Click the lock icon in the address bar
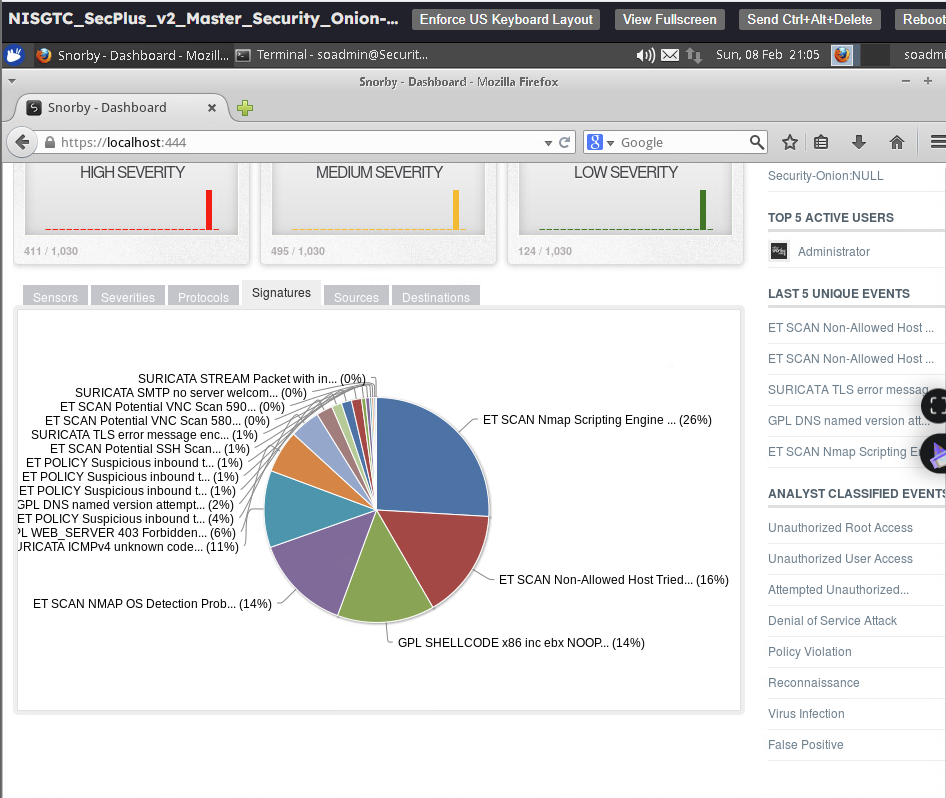 click(50, 142)
